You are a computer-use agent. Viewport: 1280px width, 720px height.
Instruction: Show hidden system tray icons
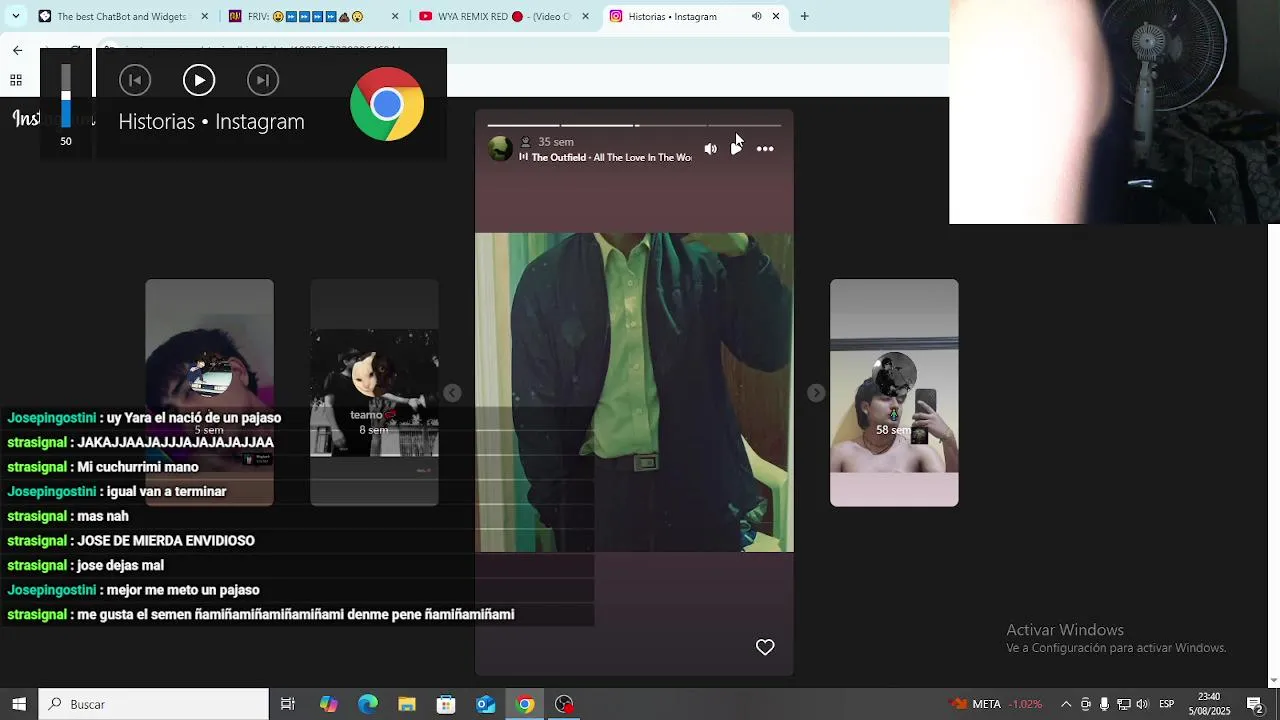coord(1066,704)
